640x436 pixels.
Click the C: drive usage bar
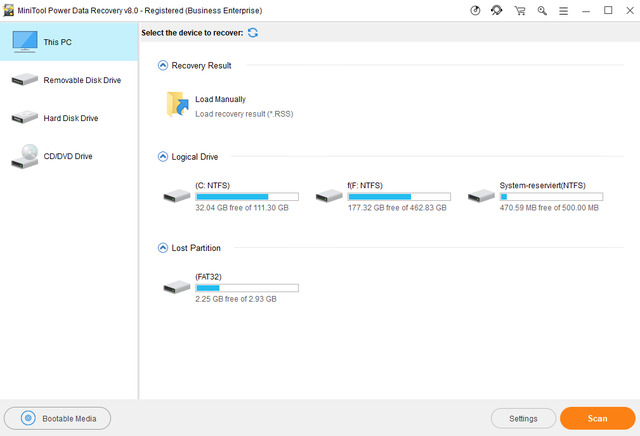click(247, 197)
